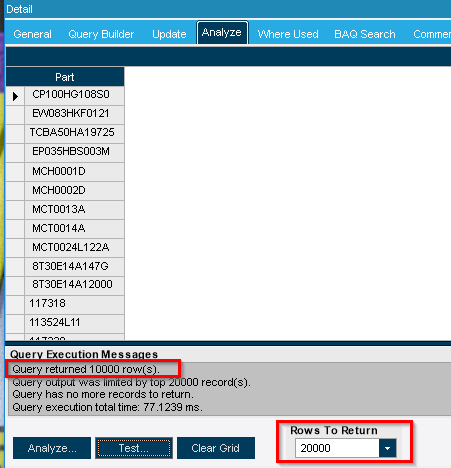451x468 pixels.
Task: Select the Analyze tab
Action: [x=222, y=33]
